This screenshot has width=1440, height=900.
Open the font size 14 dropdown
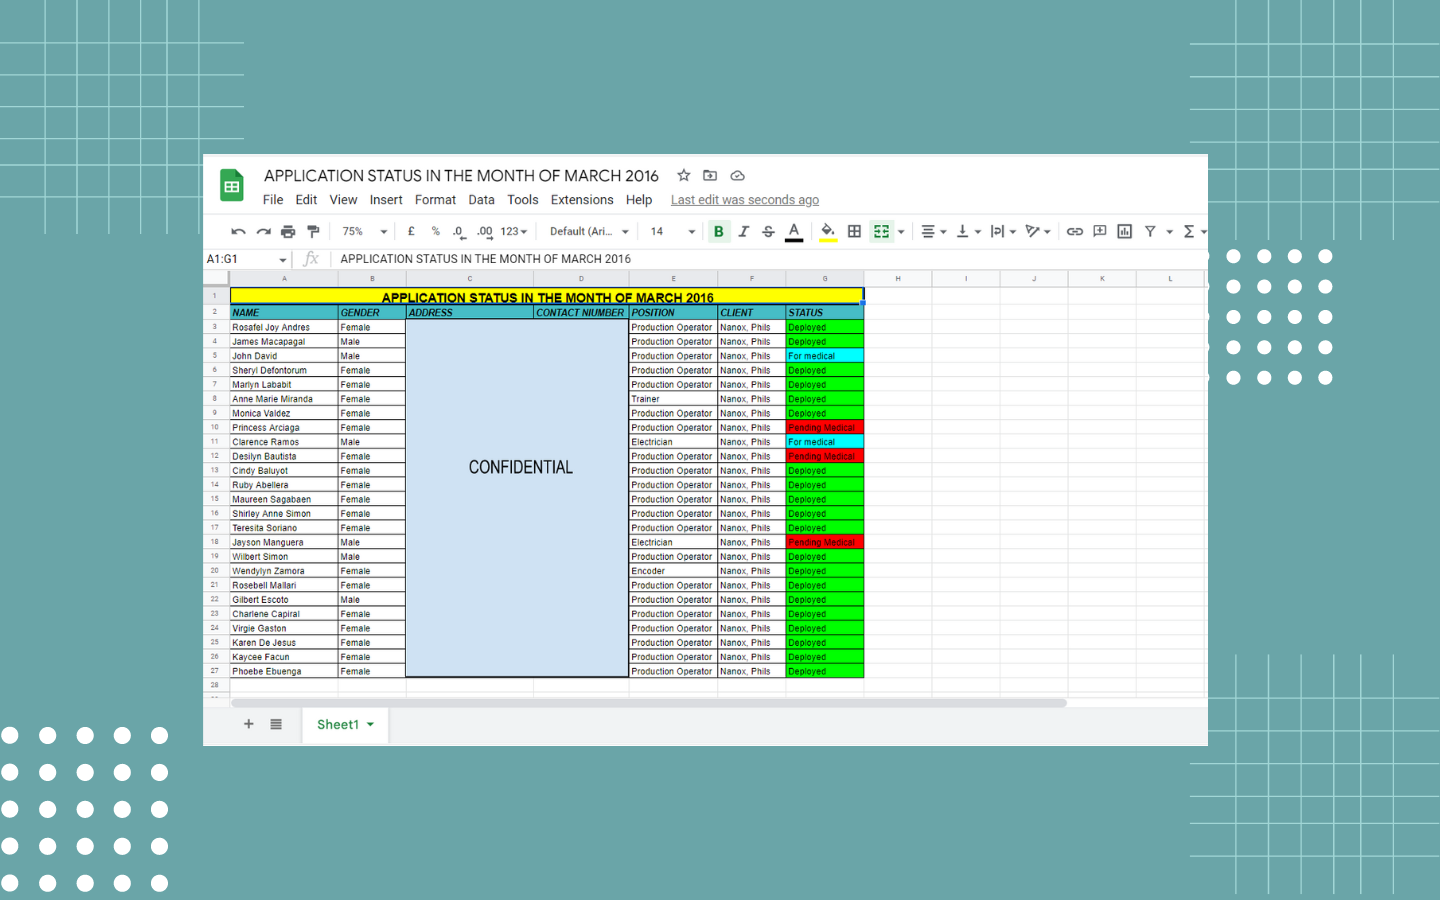(672, 231)
